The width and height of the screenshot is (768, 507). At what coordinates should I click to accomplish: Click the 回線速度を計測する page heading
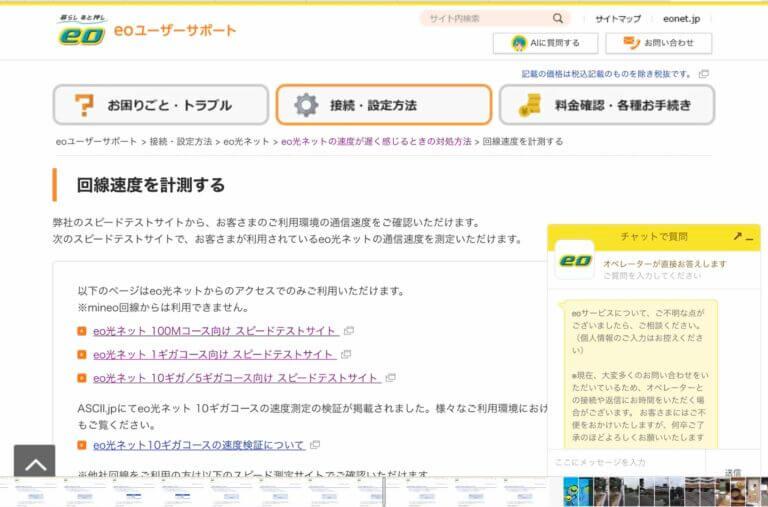[151, 185]
